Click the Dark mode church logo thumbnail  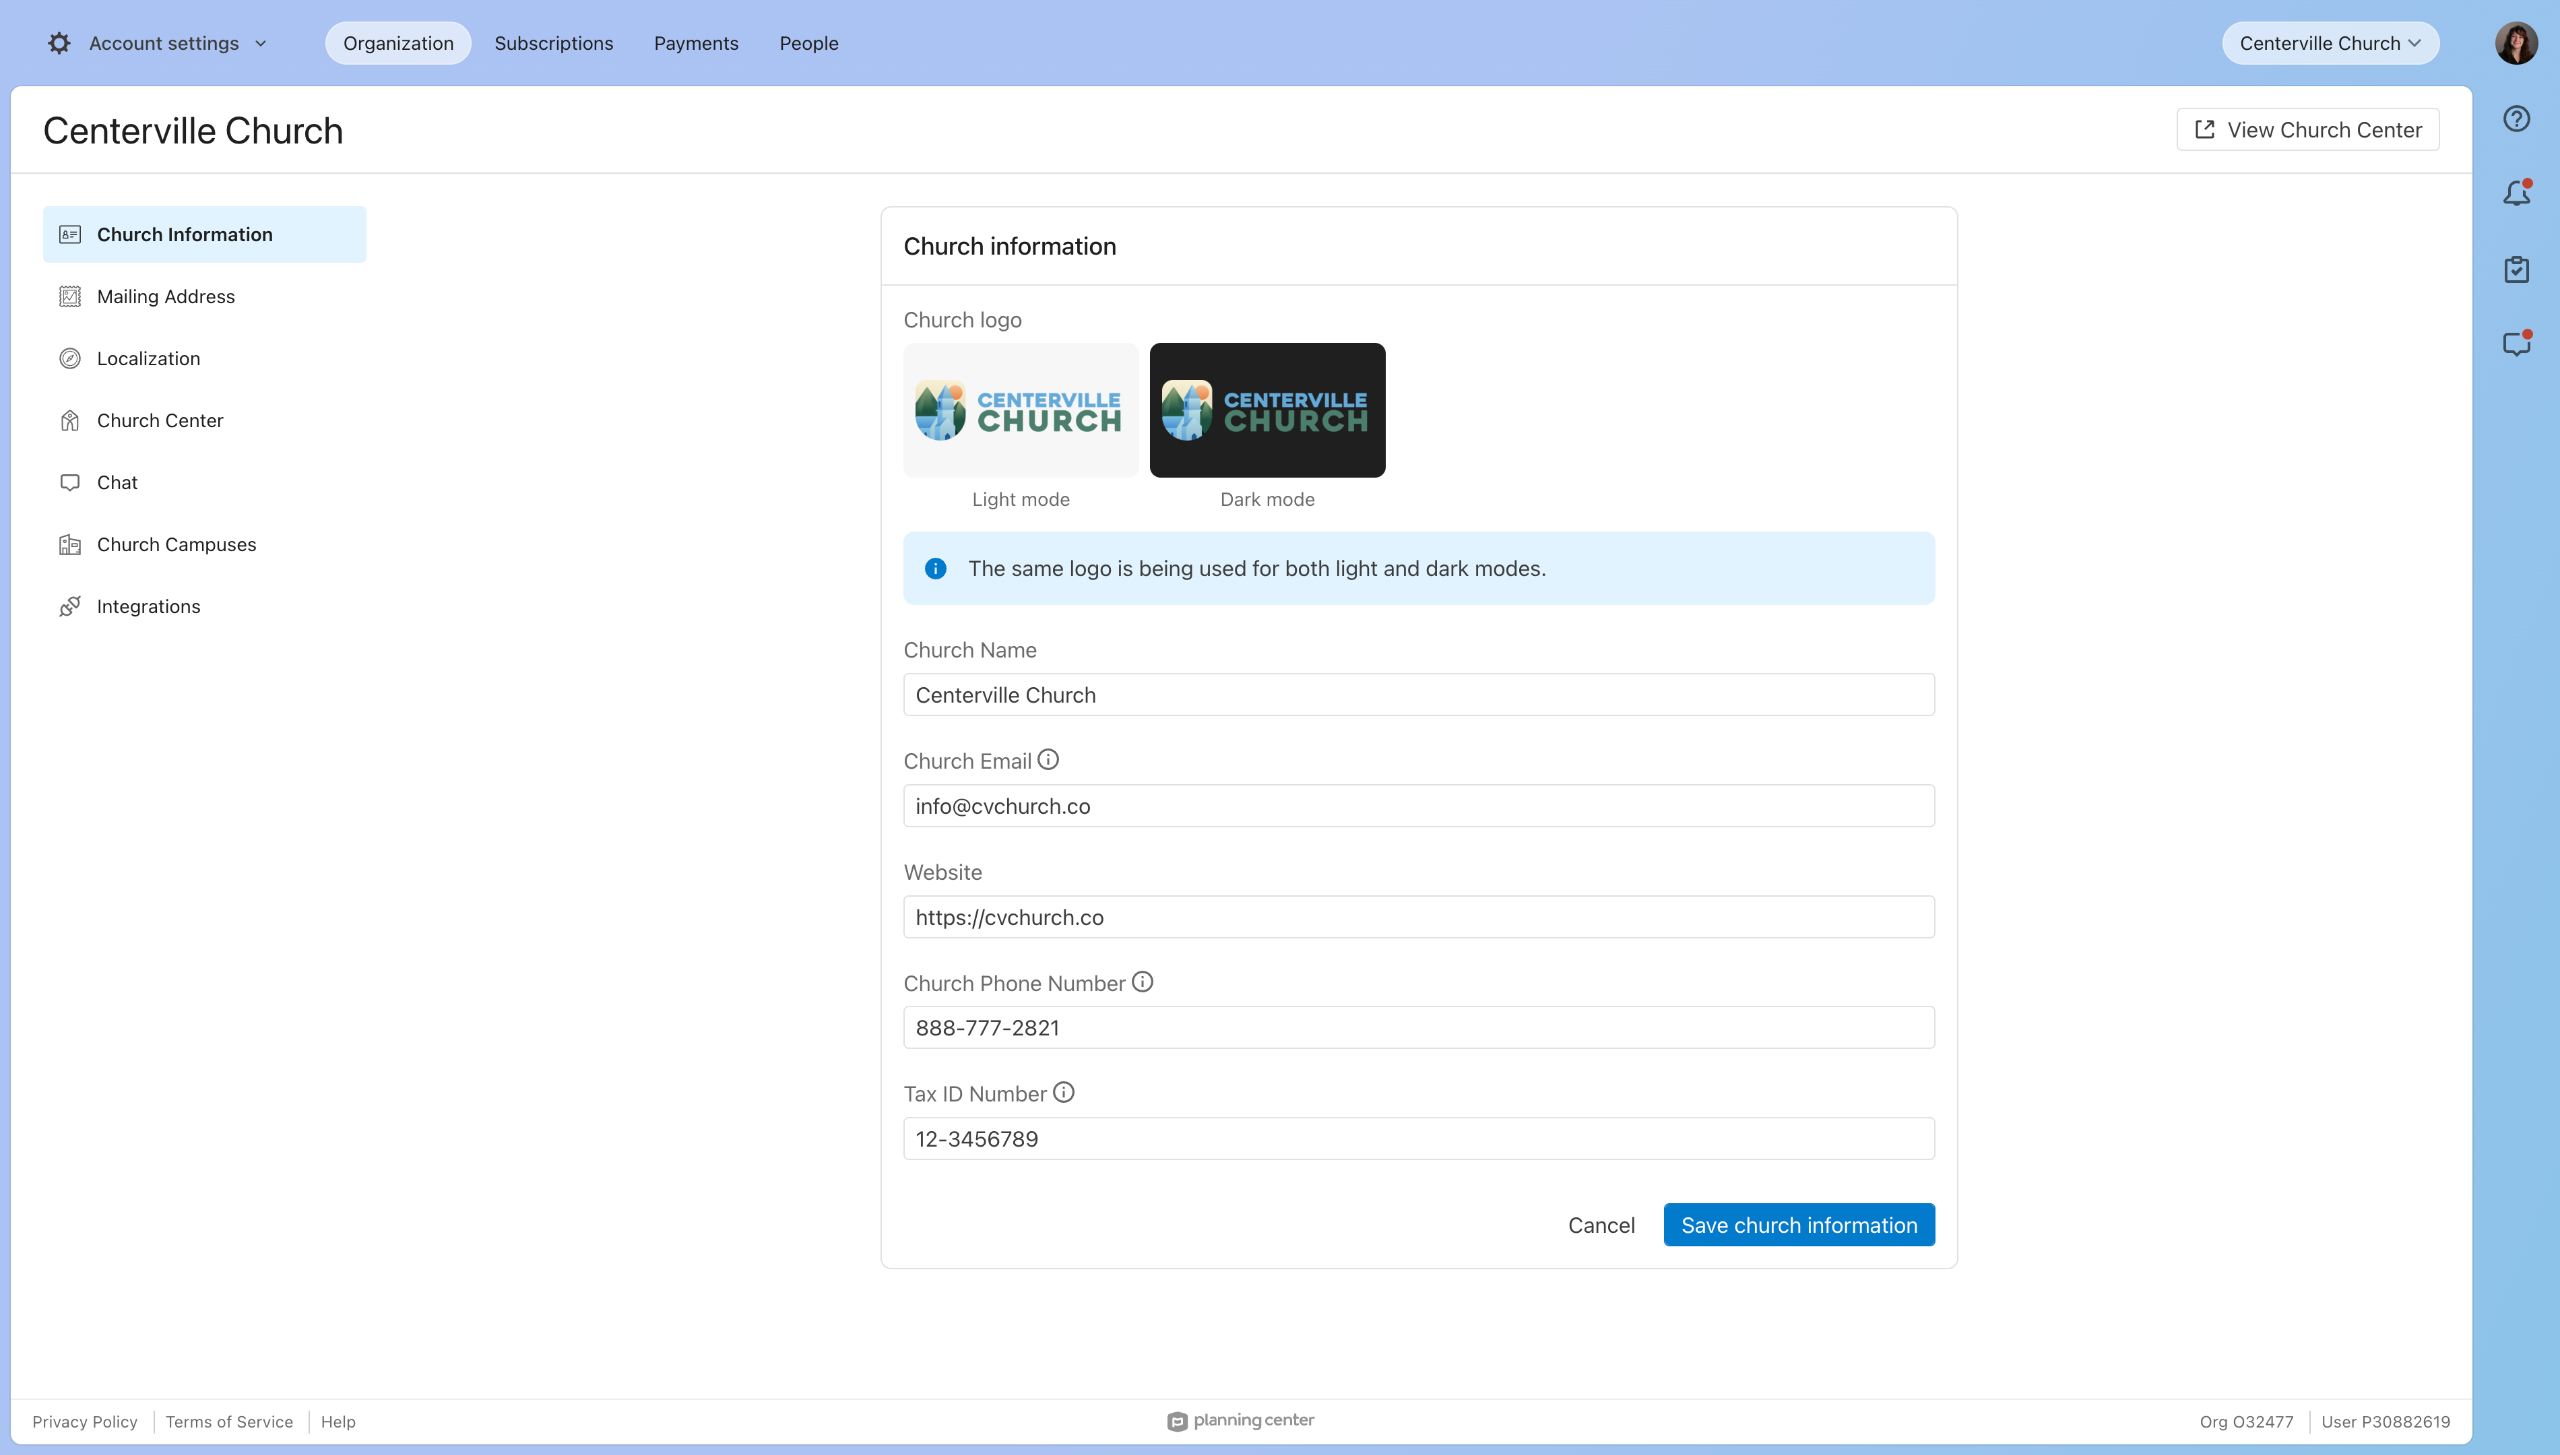click(1267, 410)
